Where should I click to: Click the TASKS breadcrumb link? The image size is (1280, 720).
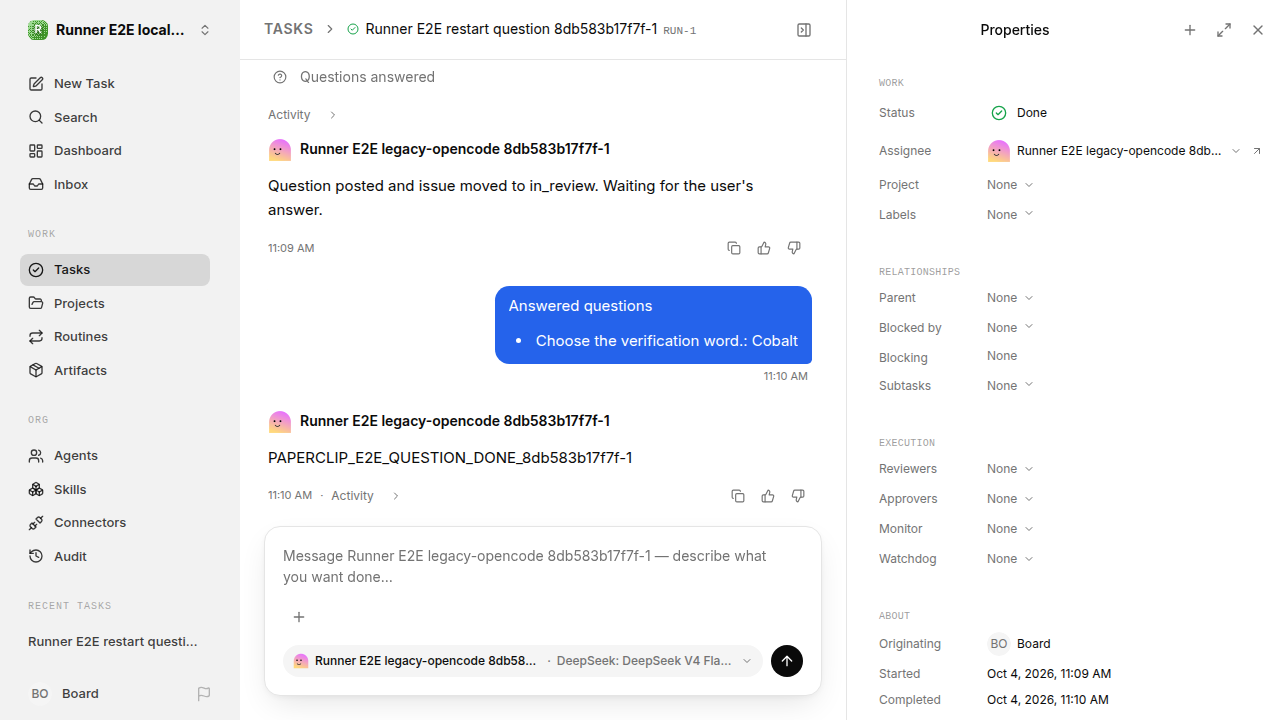click(x=288, y=30)
